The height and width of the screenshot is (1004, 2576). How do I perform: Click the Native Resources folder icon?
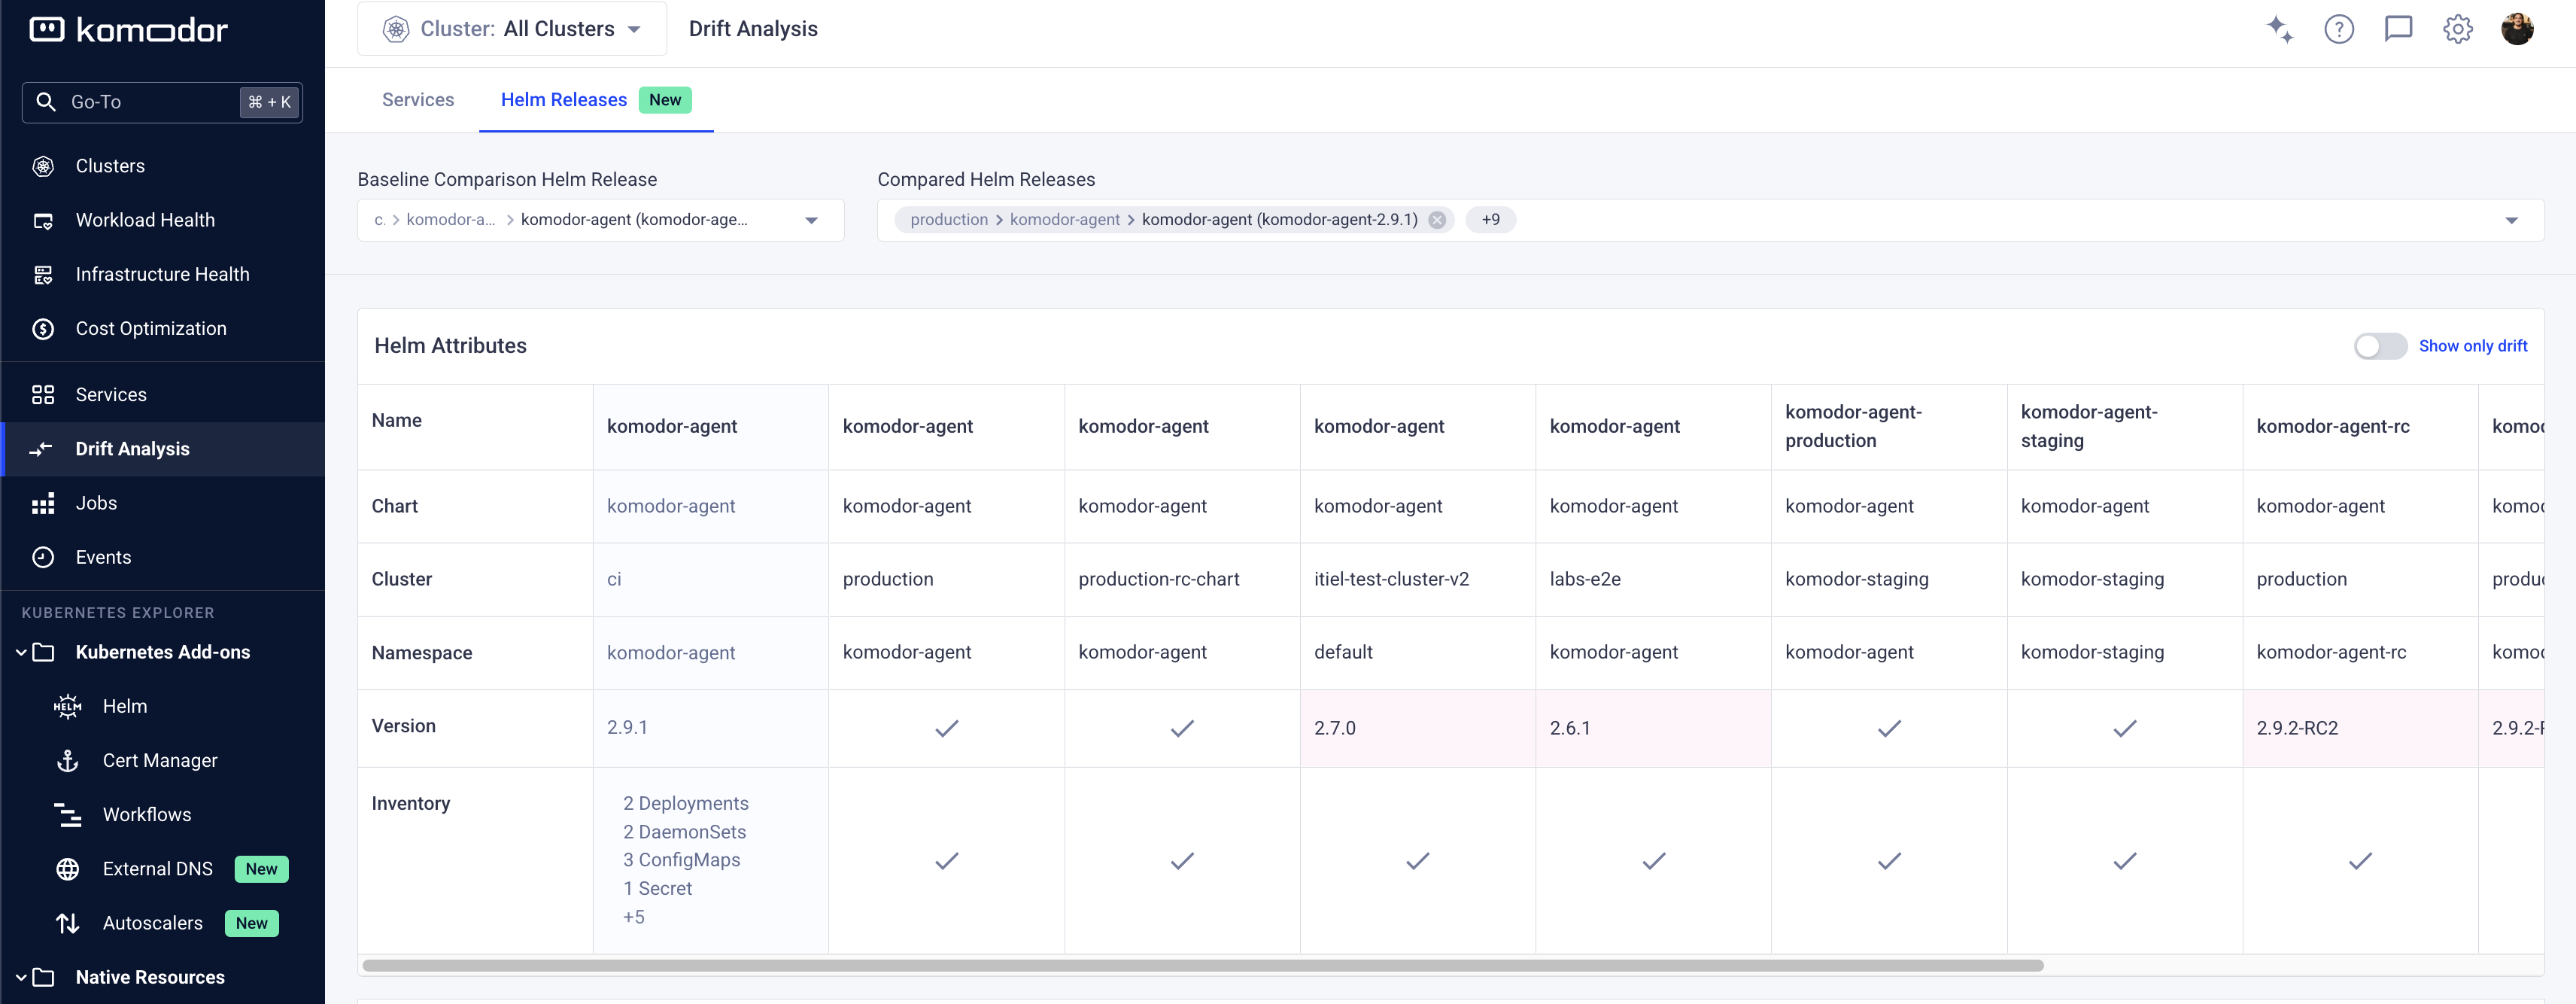tap(43, 977)
